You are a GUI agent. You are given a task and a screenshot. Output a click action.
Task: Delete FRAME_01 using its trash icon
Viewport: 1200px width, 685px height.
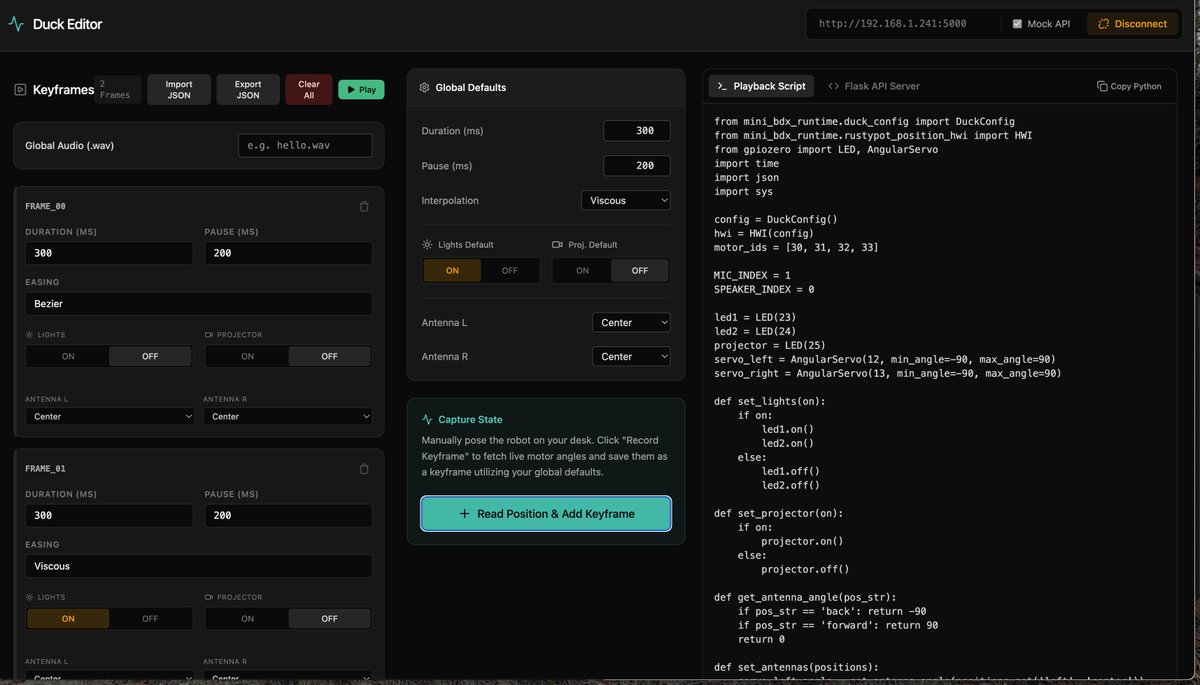364,469
